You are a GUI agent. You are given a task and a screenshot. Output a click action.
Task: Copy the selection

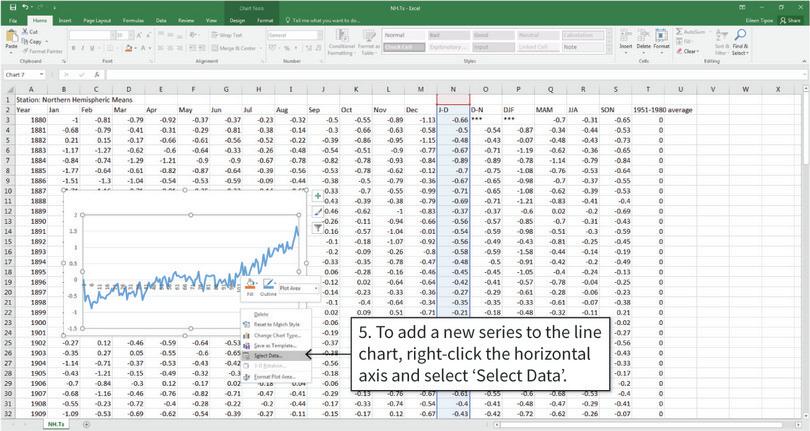32,41
